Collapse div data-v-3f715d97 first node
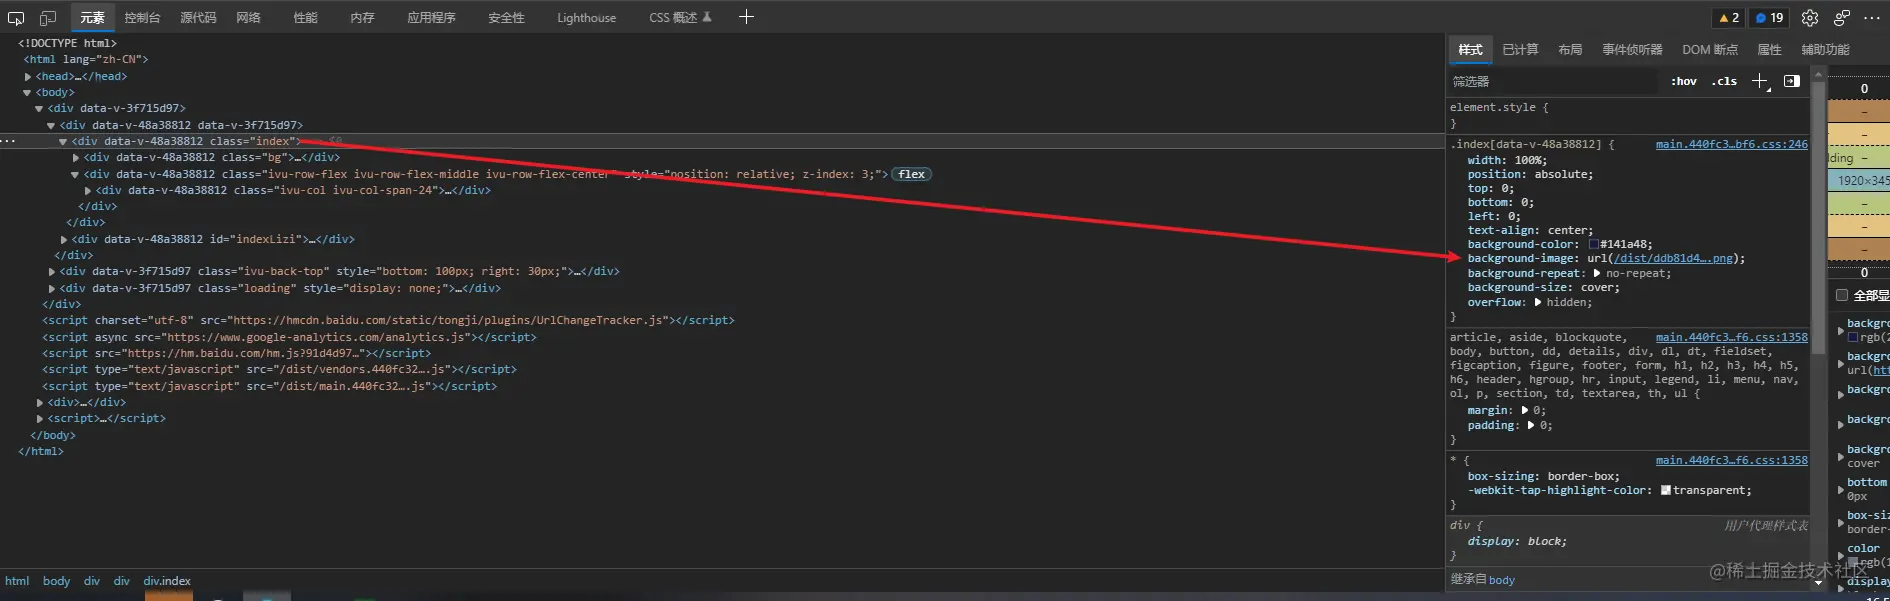Image resolution: width=1890 pixels, height=601 pixels. [x=39, y=108]
